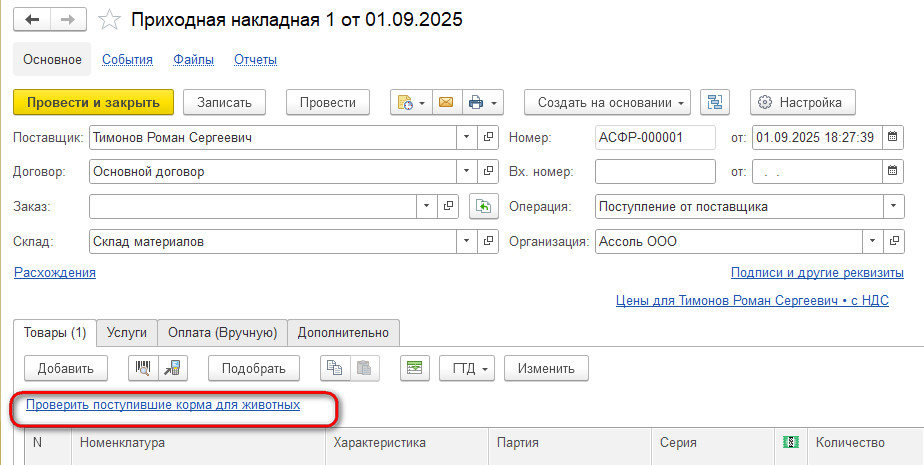Screen dimensions: 924x465
Task: Open the calendar picker for document date
Action: [893, 137]
